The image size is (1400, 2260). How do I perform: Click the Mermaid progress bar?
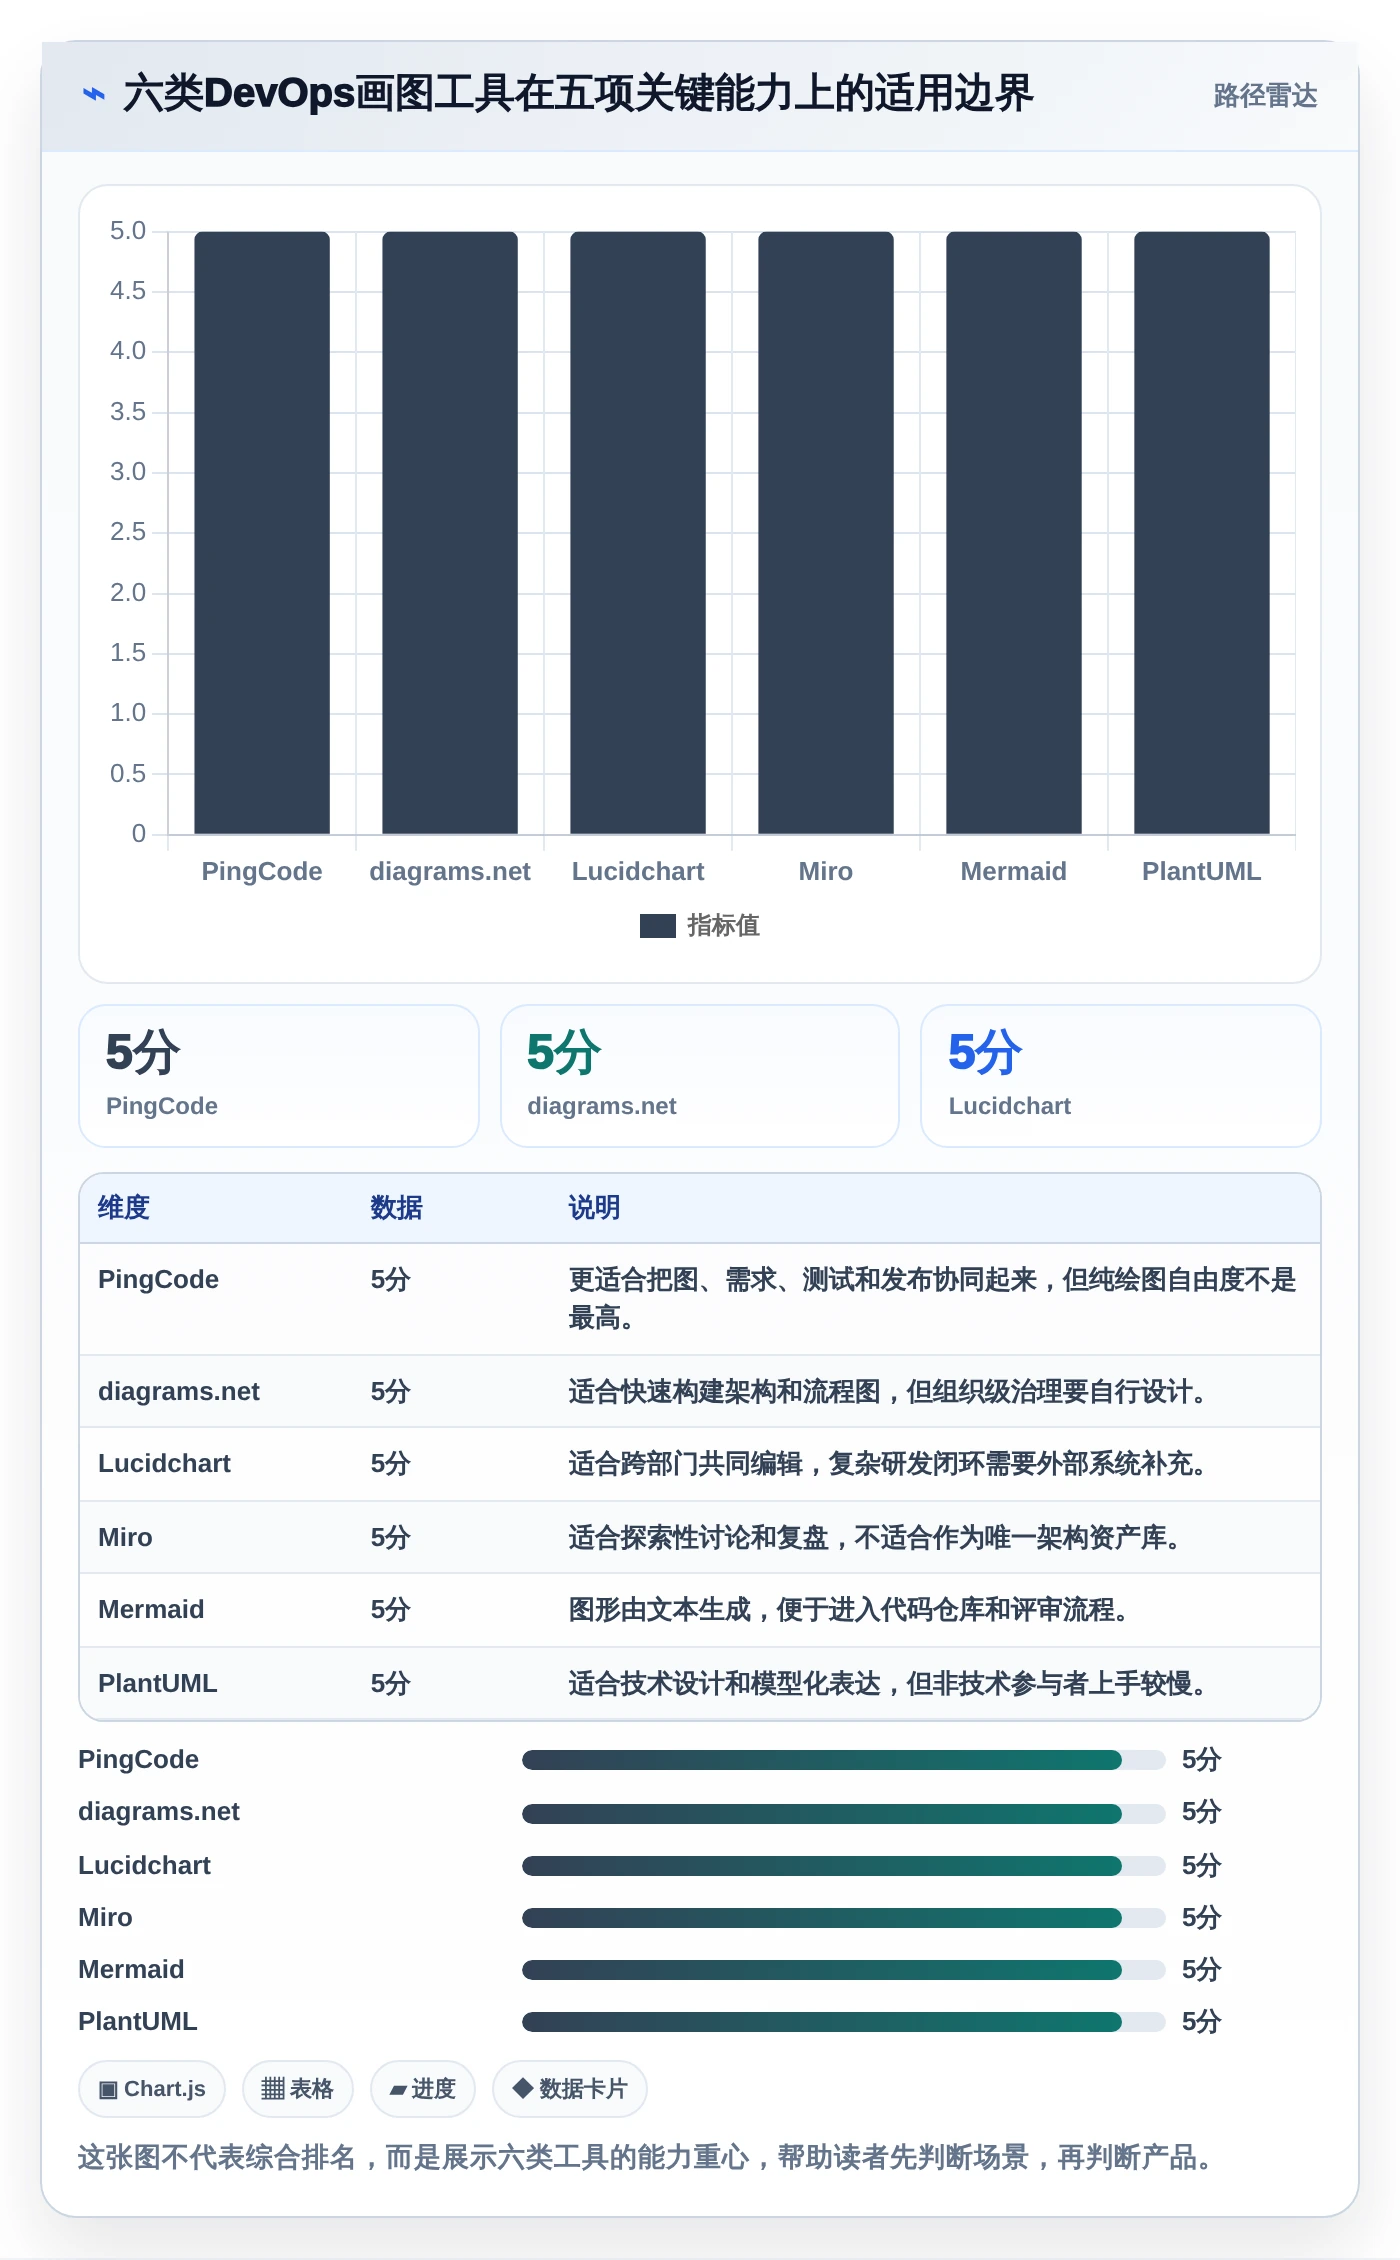(844, 1970)
